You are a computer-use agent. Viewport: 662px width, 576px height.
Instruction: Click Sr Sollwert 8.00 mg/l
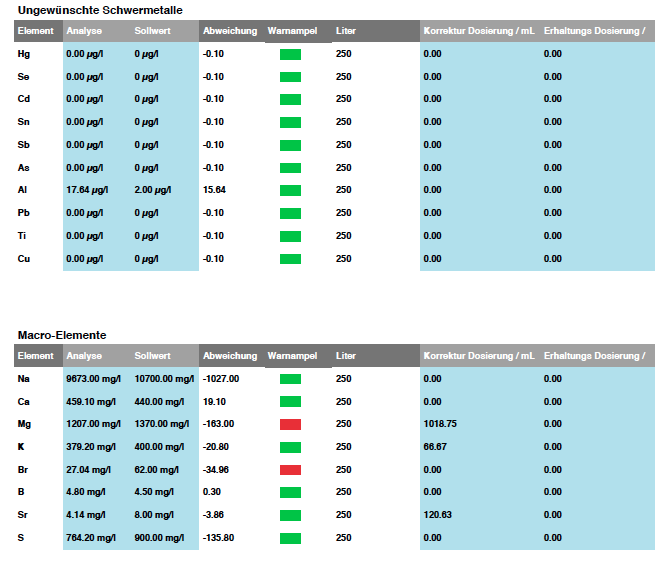(x=154, y=515)
